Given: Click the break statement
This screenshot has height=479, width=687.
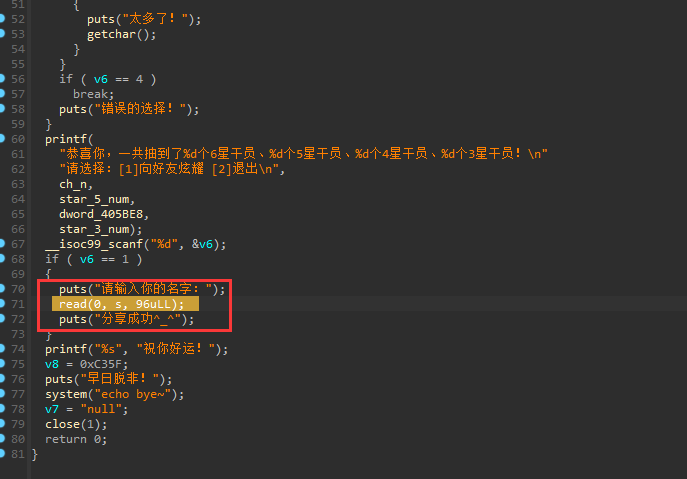Looking at the screenshot, I should tap(94, 94).
